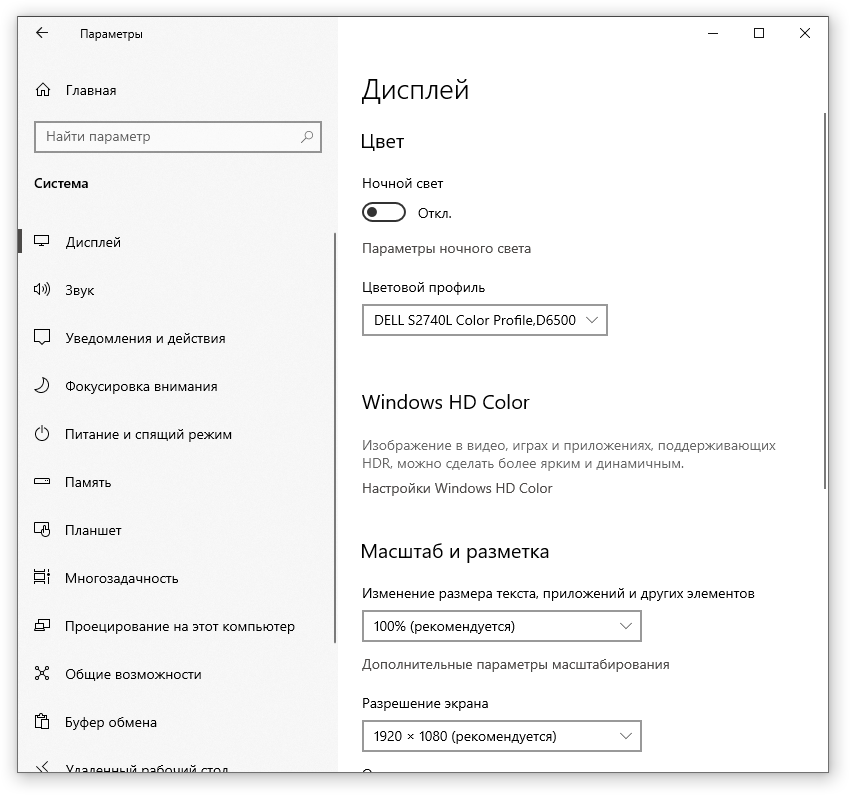
Task: Open Уведомления и действия icon
Action: [42, 338]
